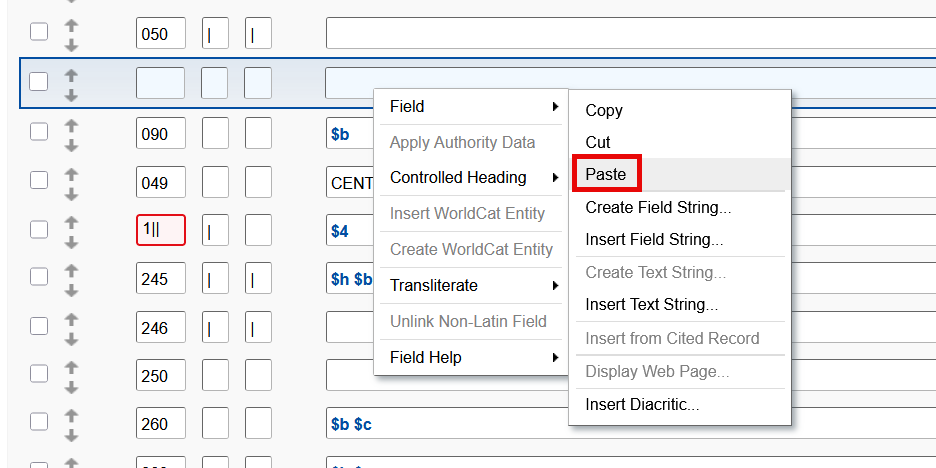Move the 245 field row down

coord(71,290)
